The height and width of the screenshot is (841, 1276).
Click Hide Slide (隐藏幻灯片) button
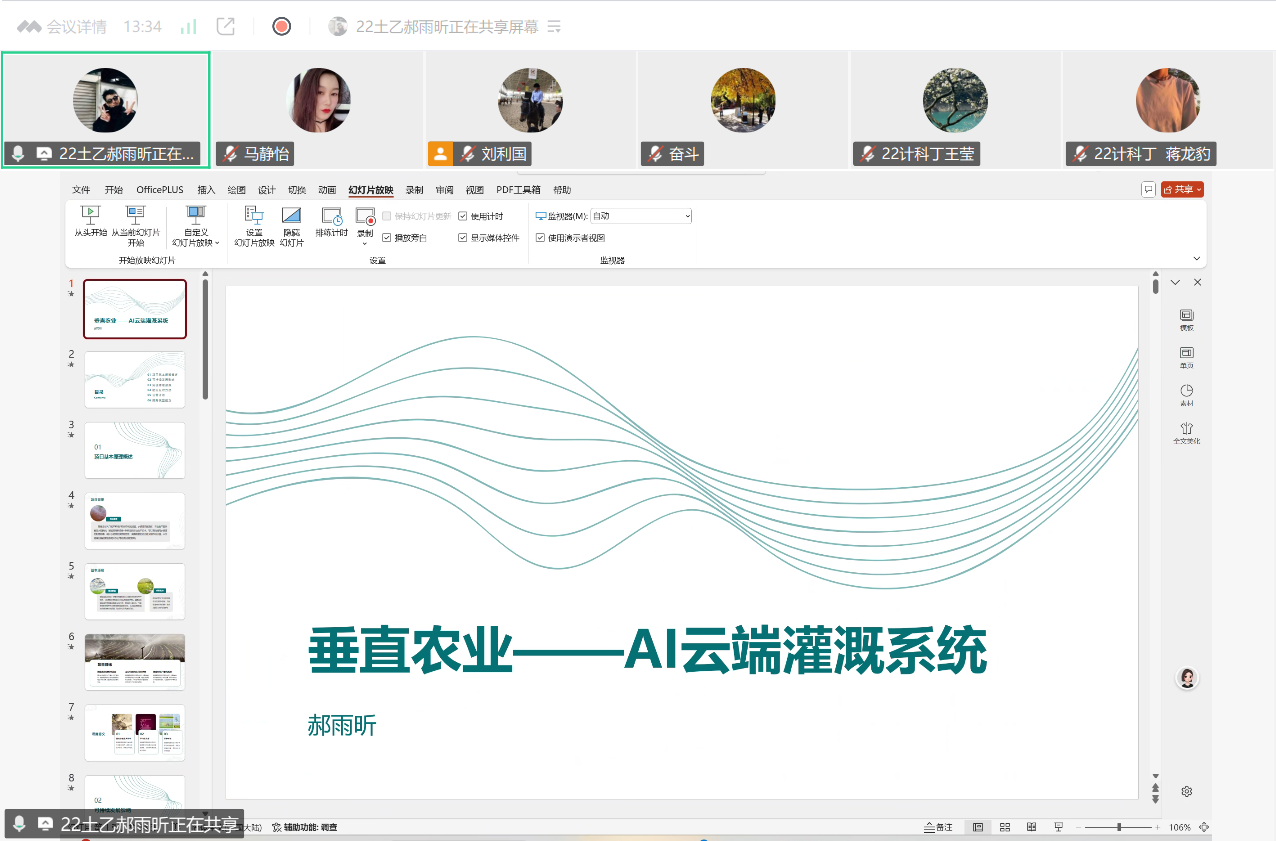coord(292,226)
